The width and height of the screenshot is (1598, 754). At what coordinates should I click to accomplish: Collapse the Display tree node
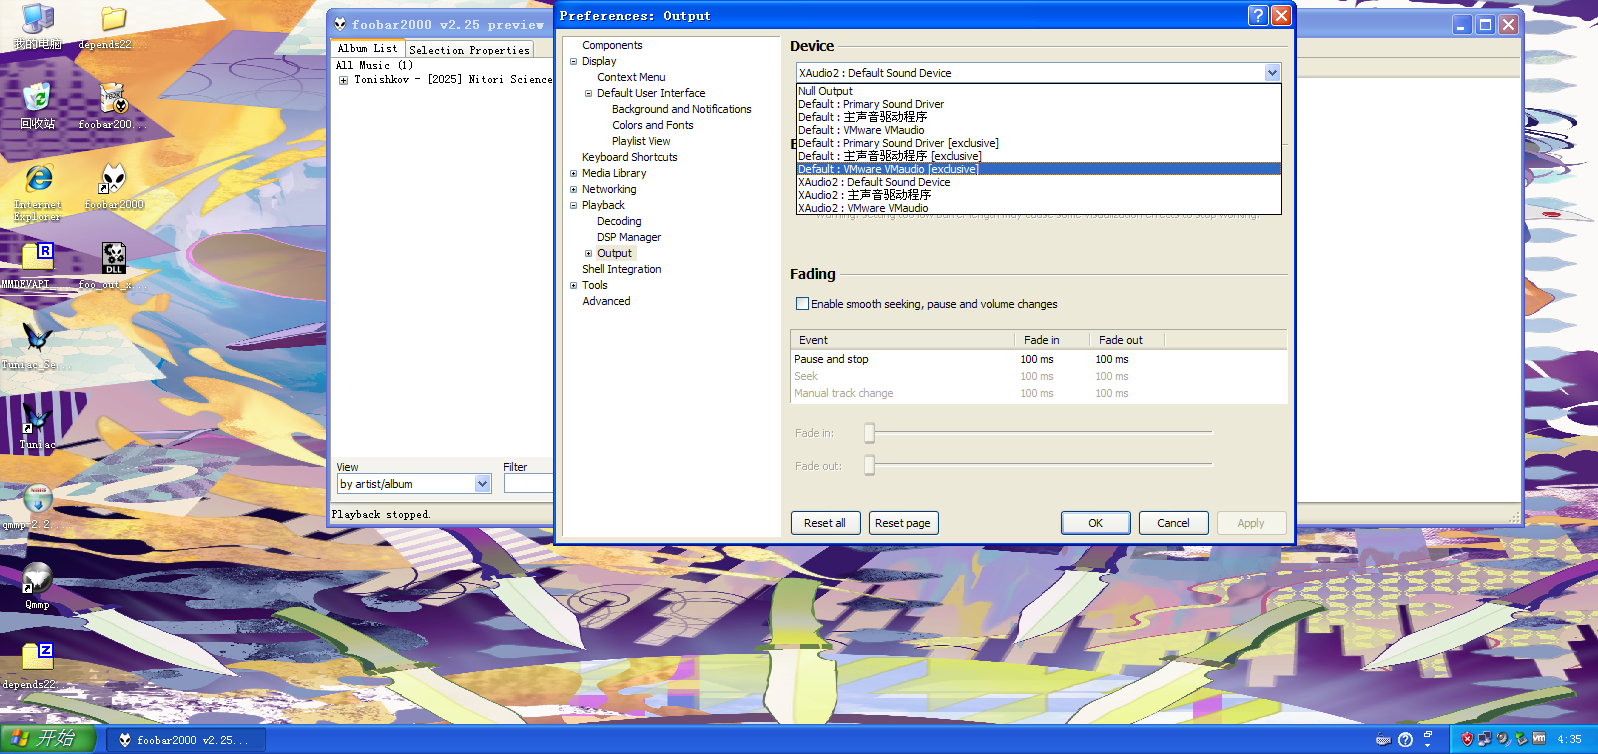[574, 61]
